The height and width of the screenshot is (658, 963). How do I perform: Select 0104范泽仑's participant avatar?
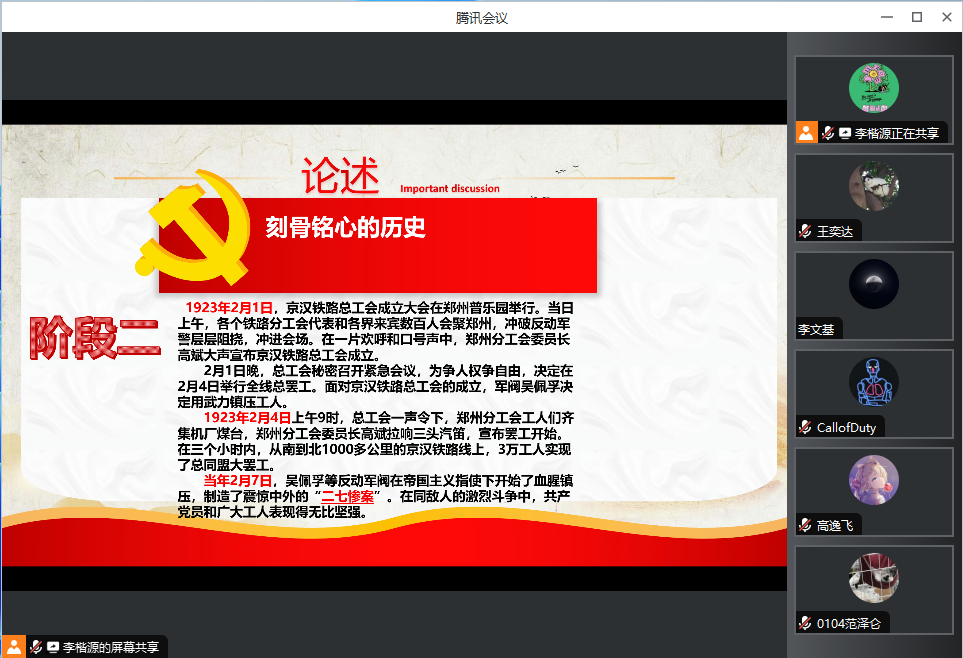873,578
